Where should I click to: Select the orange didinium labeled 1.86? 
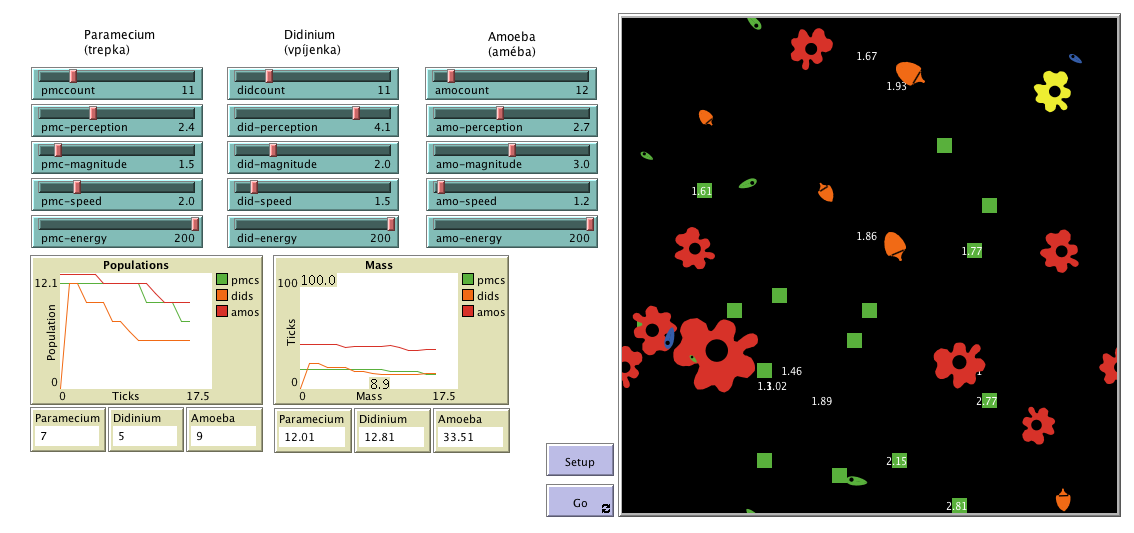[895, 245]
